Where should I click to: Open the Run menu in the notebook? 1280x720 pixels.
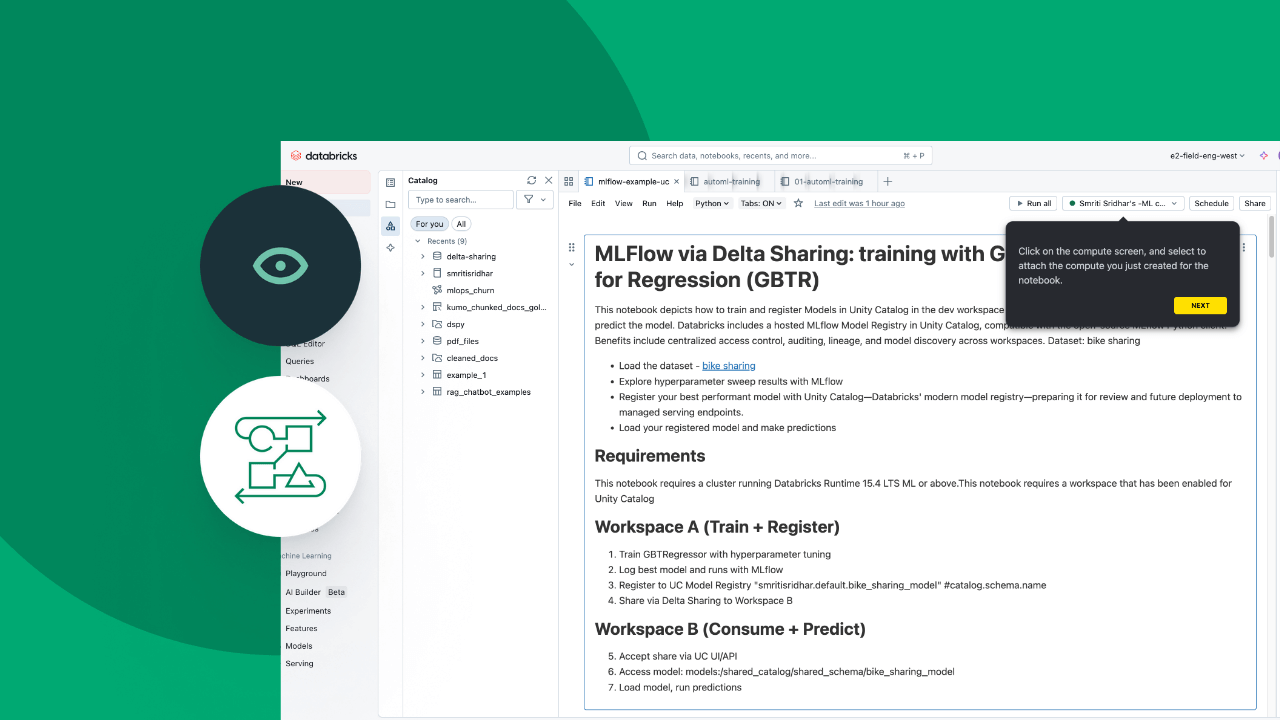pyautogui.click(x=649, y=203)
